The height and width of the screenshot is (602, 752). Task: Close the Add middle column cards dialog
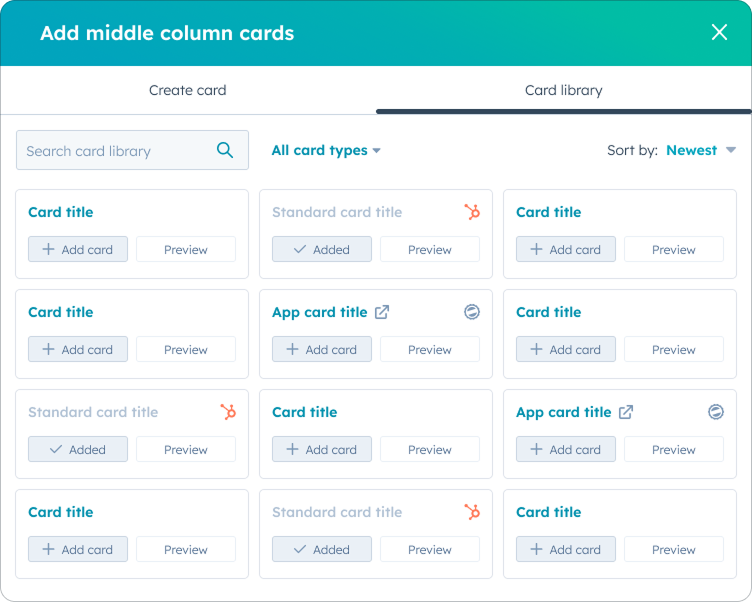719,32
